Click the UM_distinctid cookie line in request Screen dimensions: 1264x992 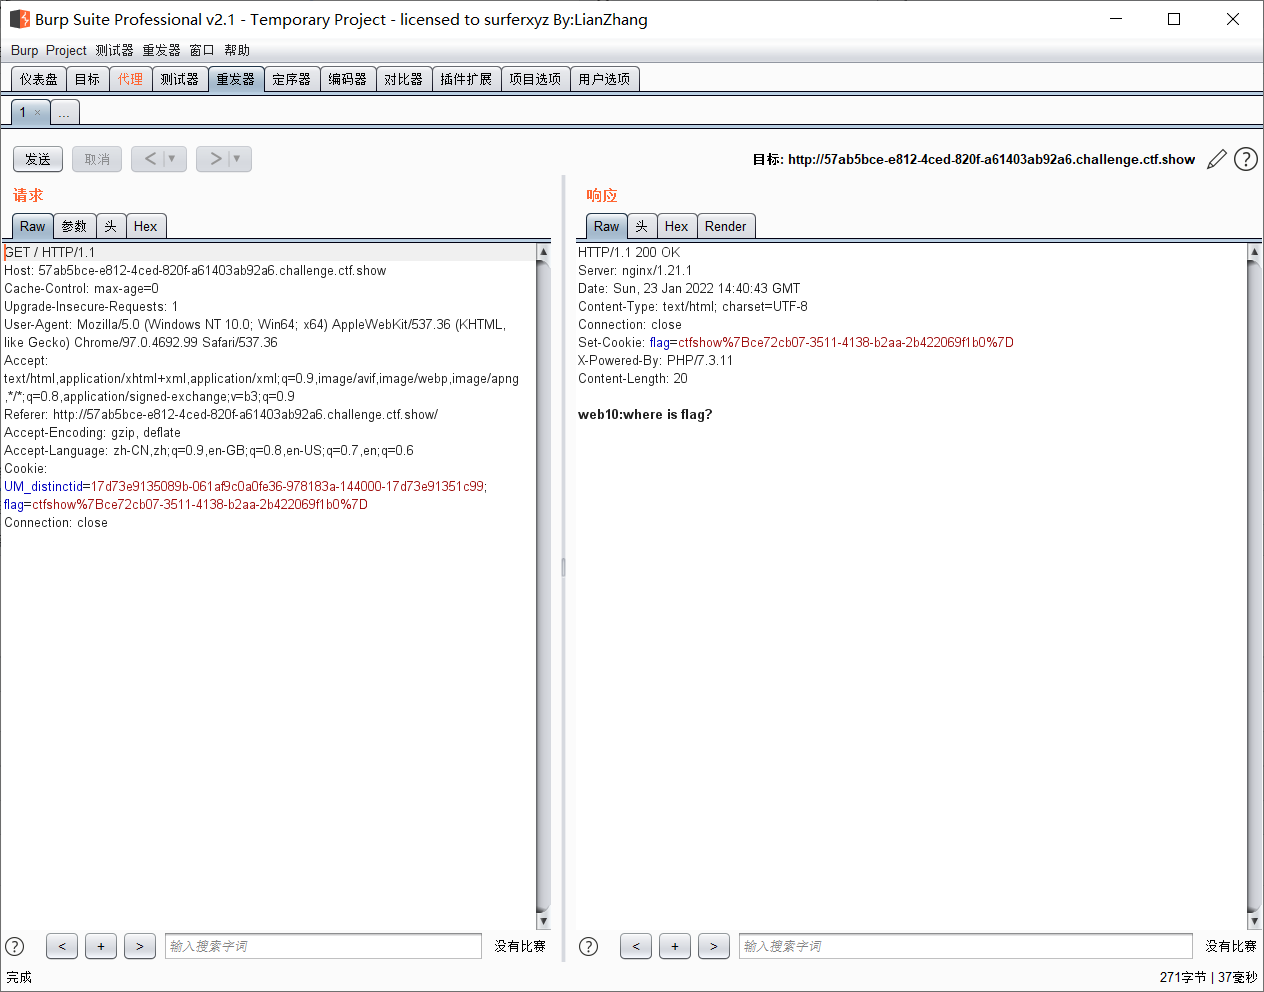coord(245,486)
